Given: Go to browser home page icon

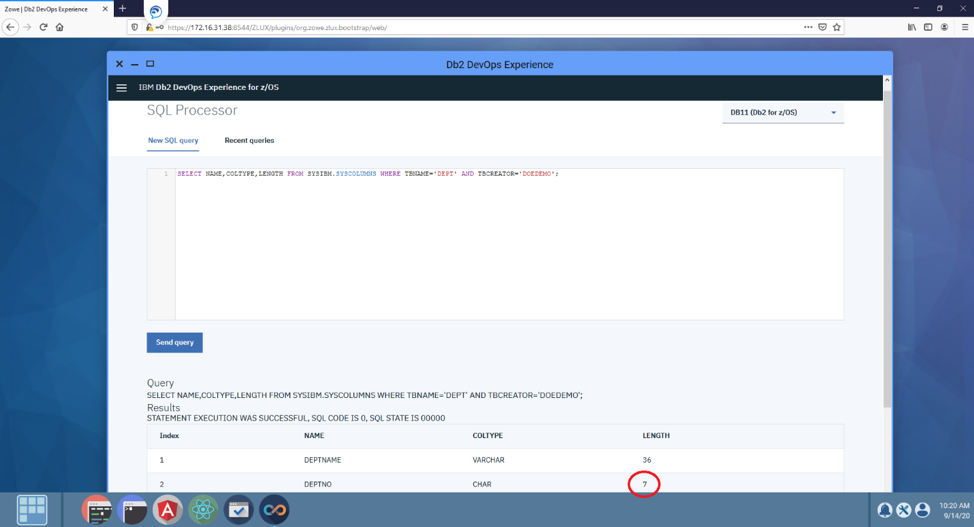Looking at the screenshot, I should pyautogui.click(x=60, y=27).
